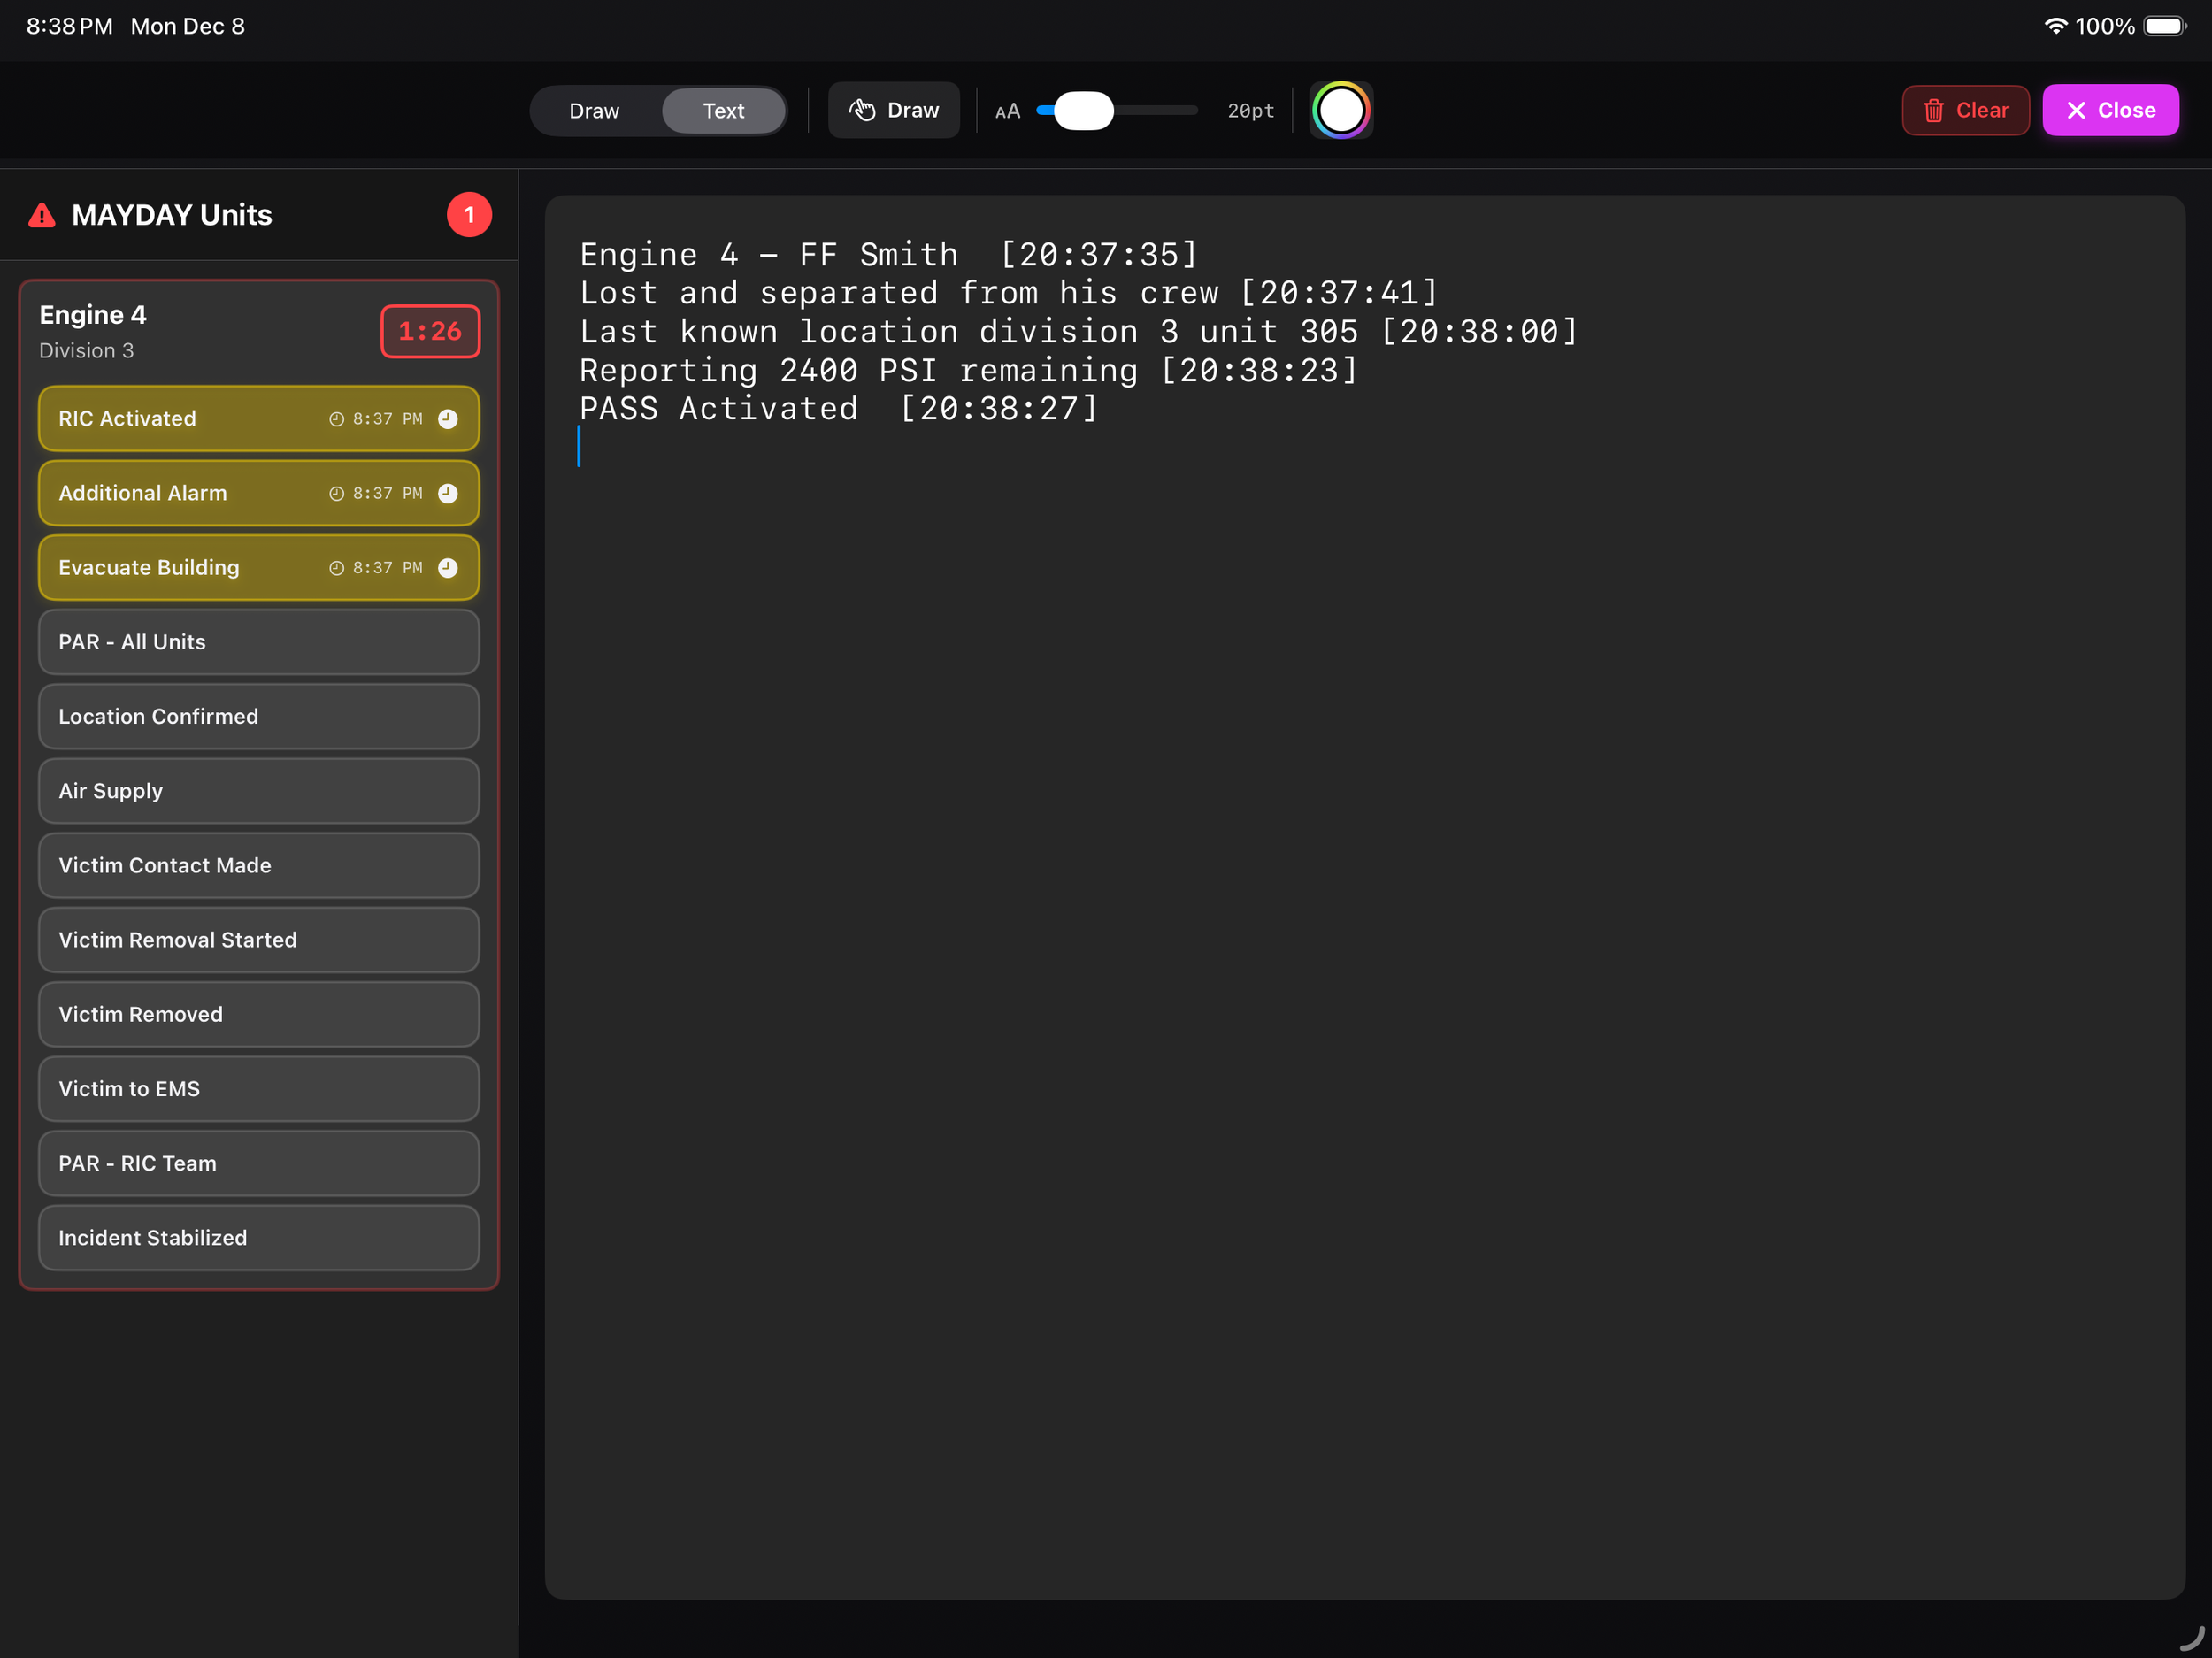This screenshot has height=1658, width=2212.
Task: Click the clock icon on Evacuate Building
Action: 448,568
